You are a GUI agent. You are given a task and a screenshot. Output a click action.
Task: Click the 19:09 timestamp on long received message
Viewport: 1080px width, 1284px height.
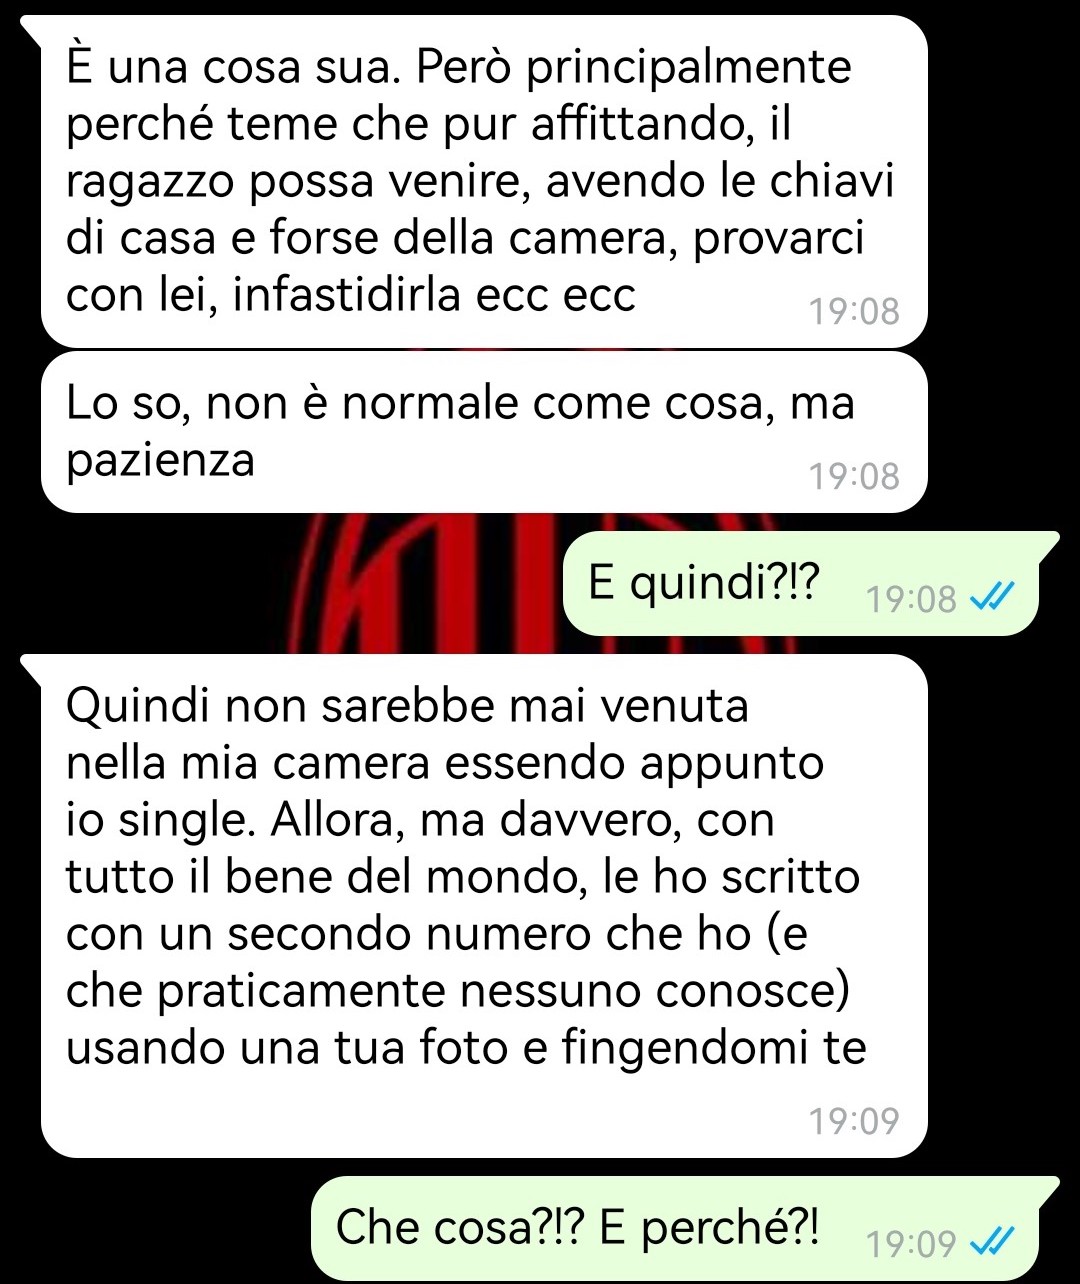tap(854, 1121)
